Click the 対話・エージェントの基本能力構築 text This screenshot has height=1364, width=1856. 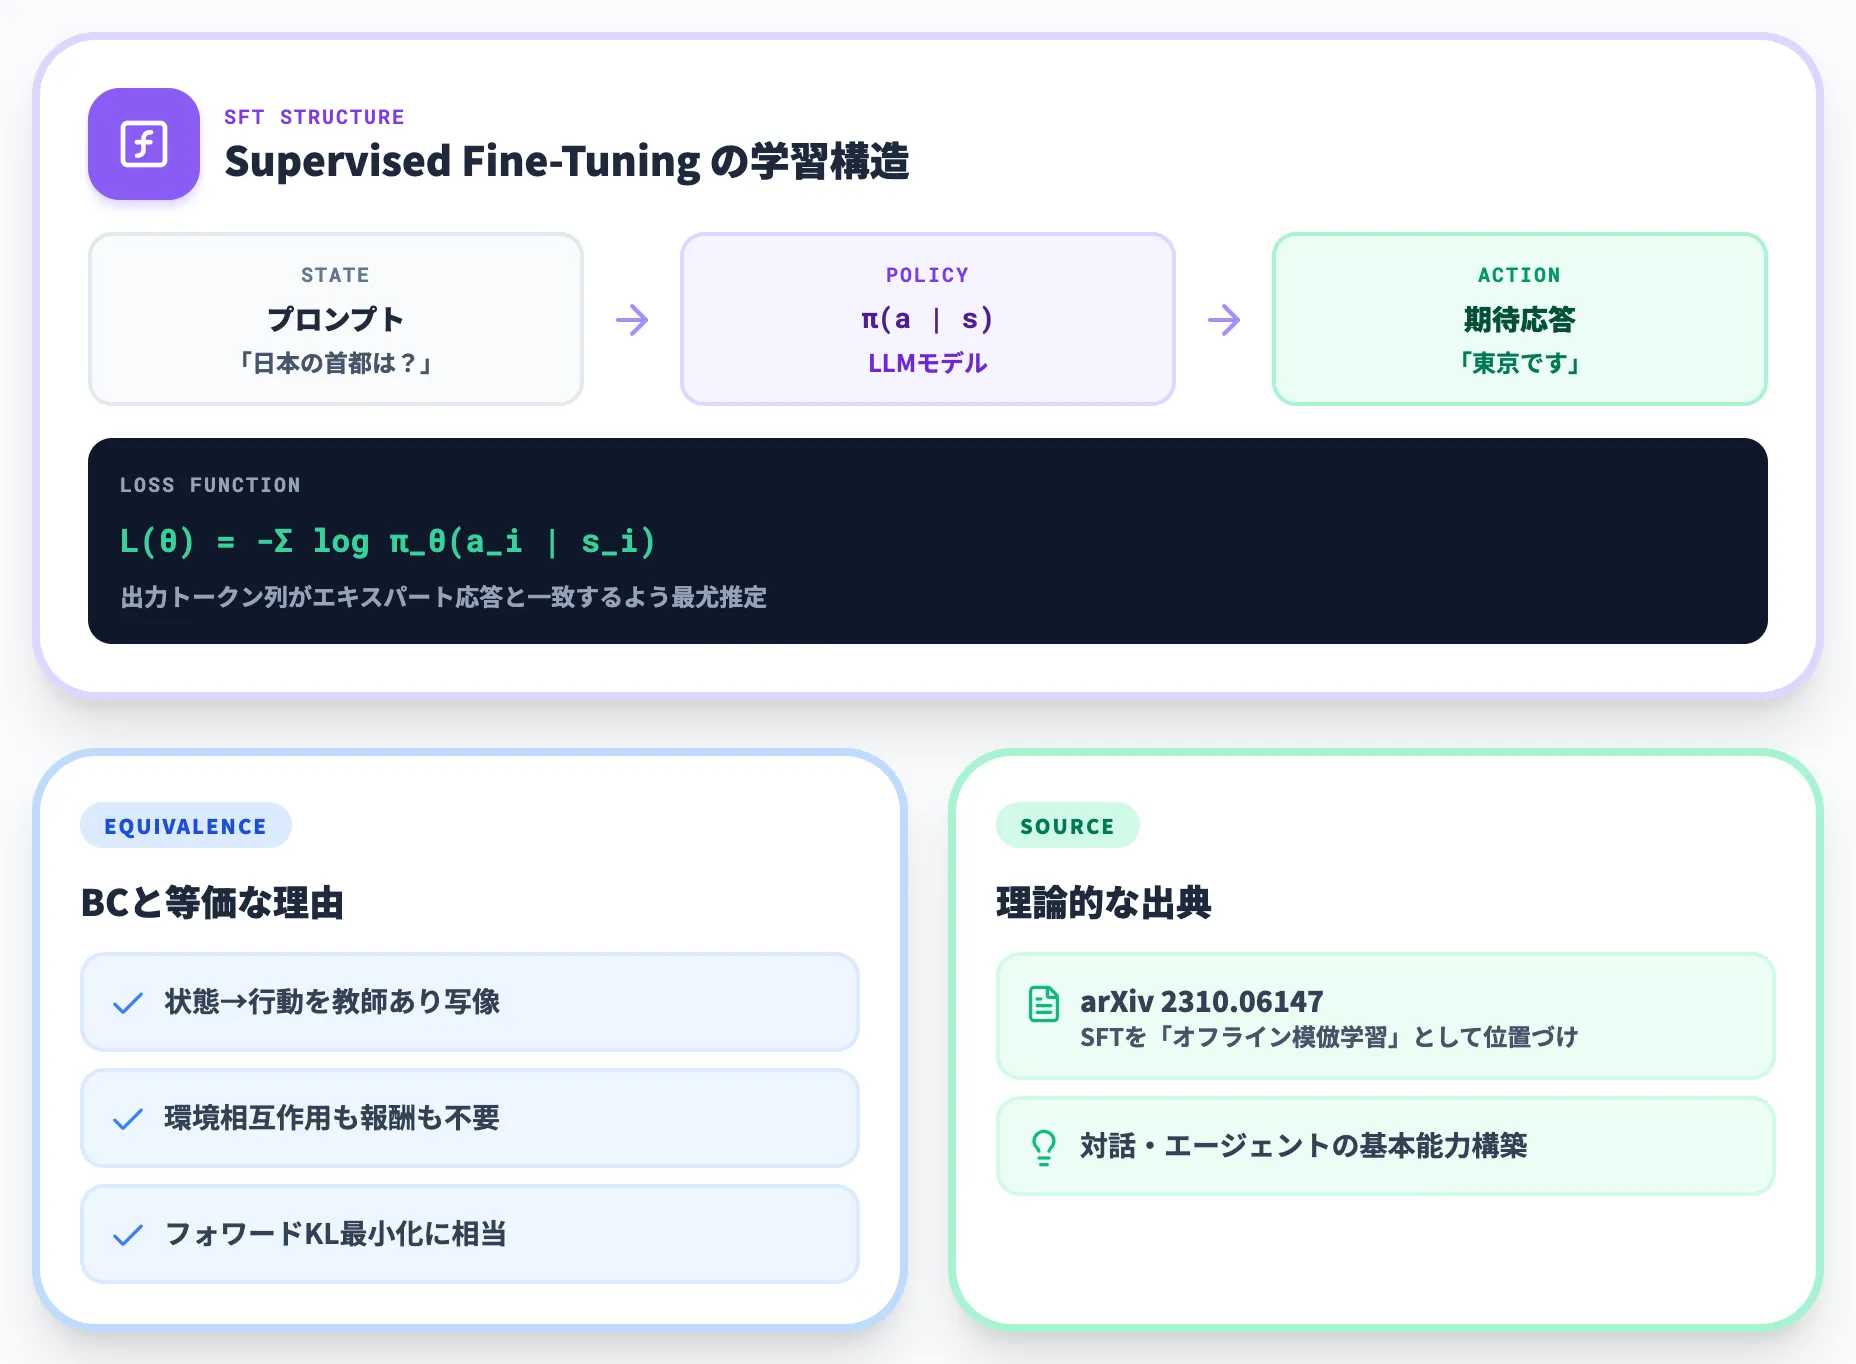[1304, 1146]
